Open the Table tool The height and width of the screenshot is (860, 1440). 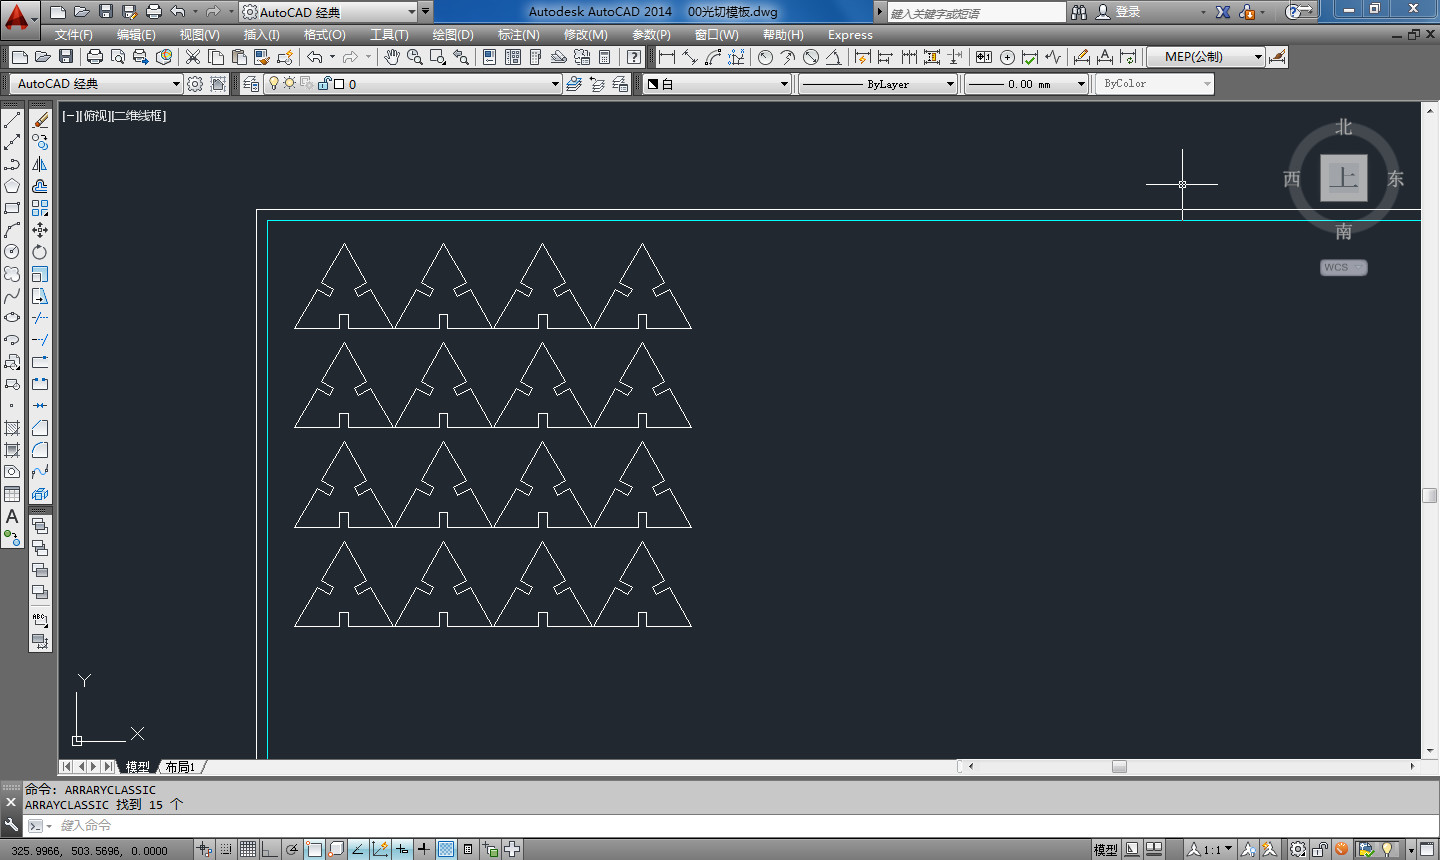[12, 494]
